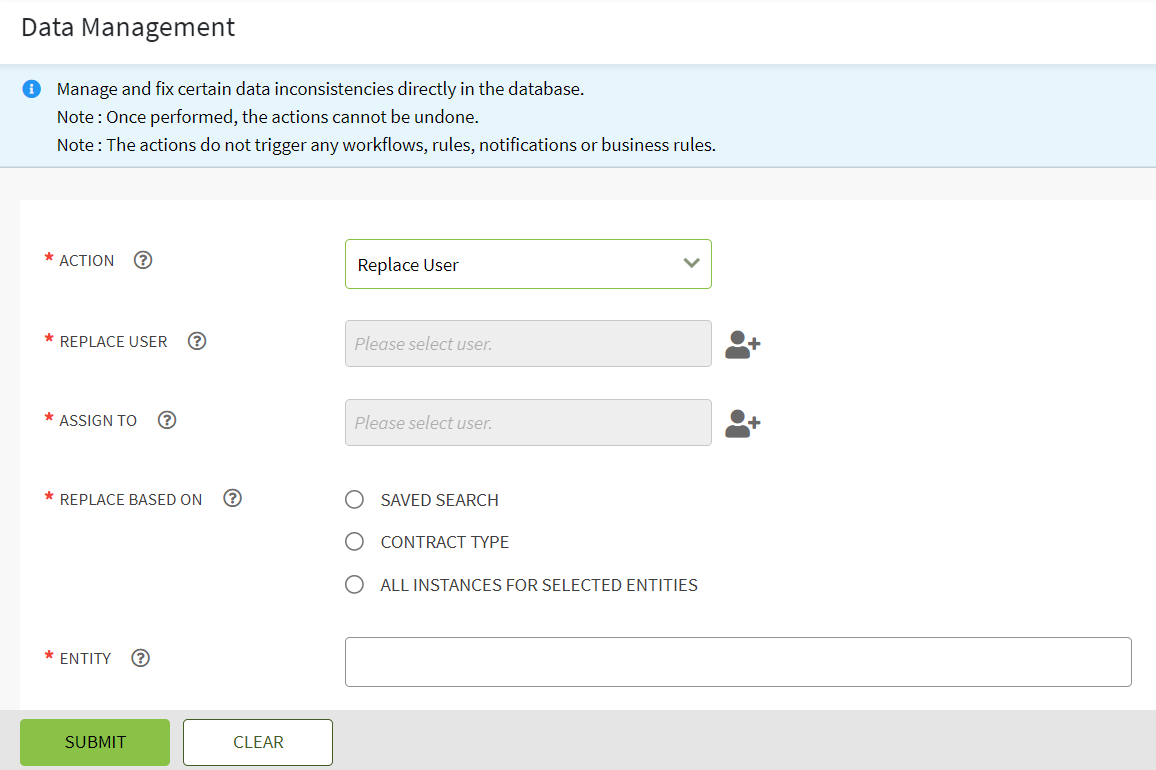Image resolution: width=1156 pixels, height=770 pixels.
Task: Expand the Action dropdown showing Replace User
Action: coord(528,264)
